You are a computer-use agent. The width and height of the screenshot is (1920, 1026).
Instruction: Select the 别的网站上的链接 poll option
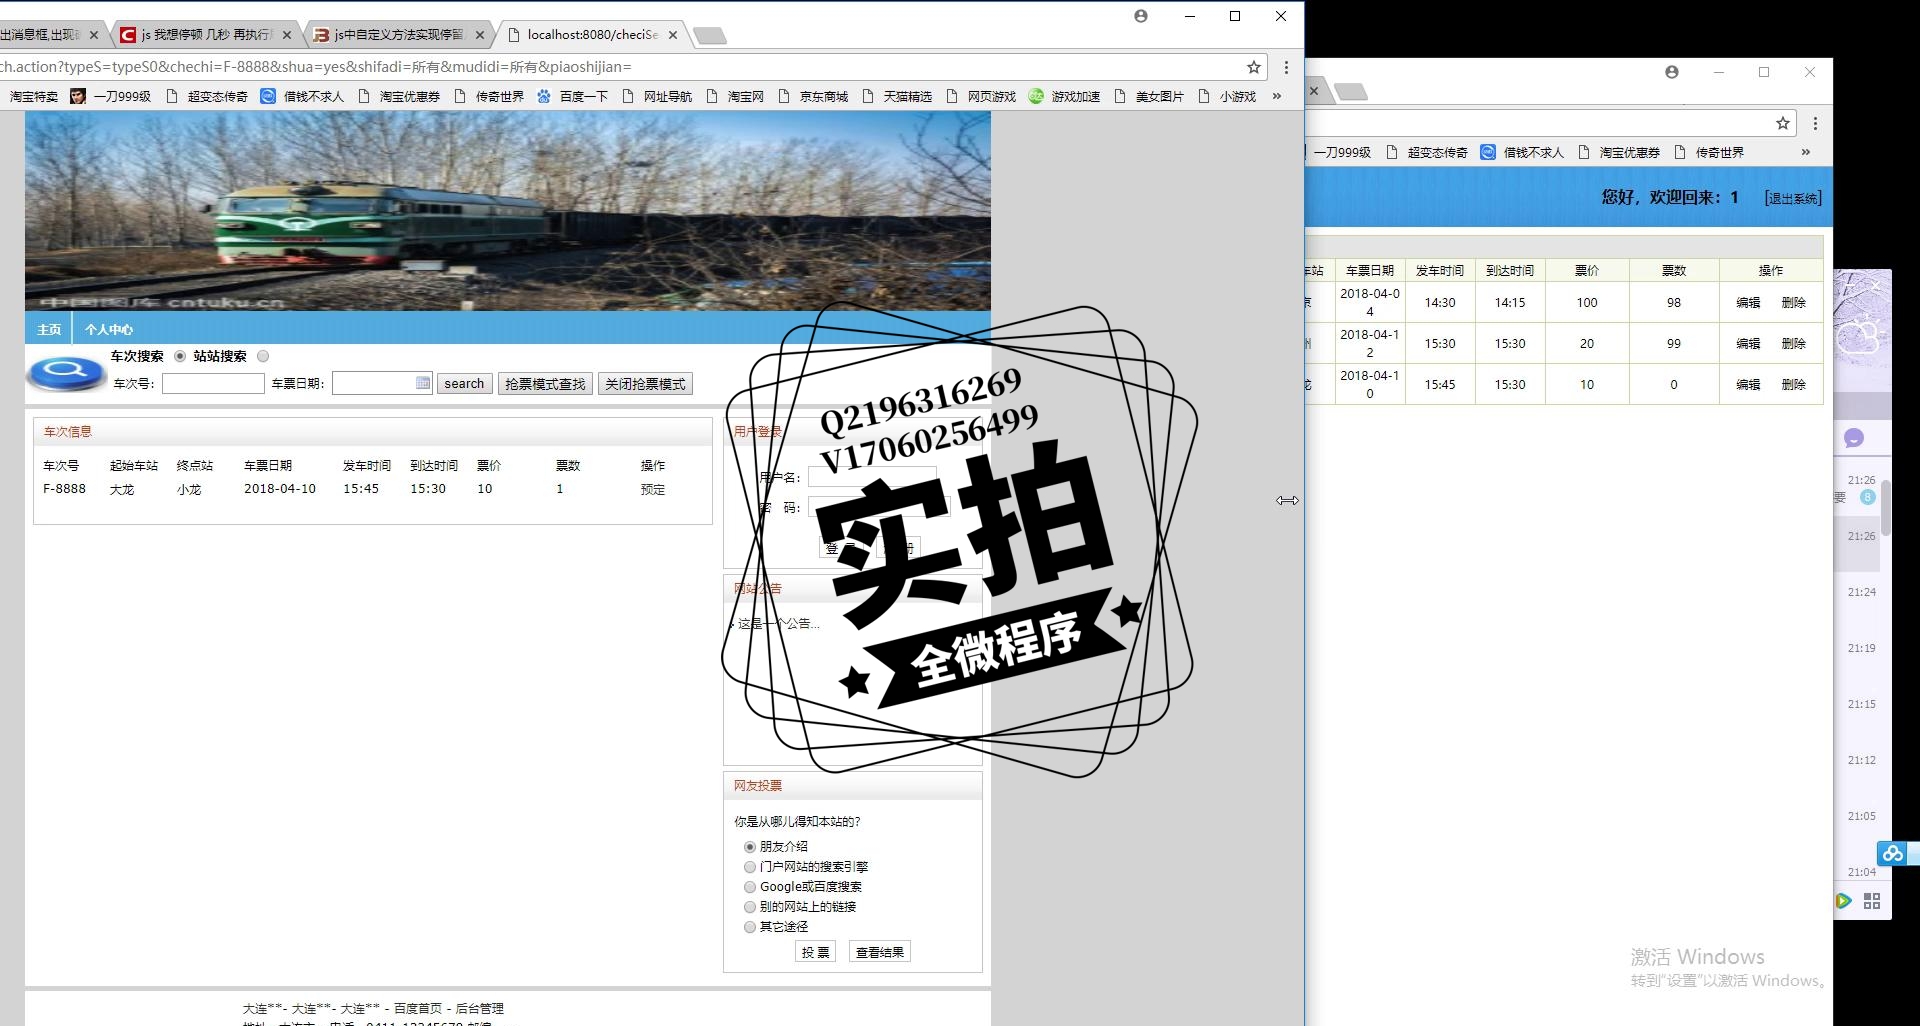click(x=749, y=907)
